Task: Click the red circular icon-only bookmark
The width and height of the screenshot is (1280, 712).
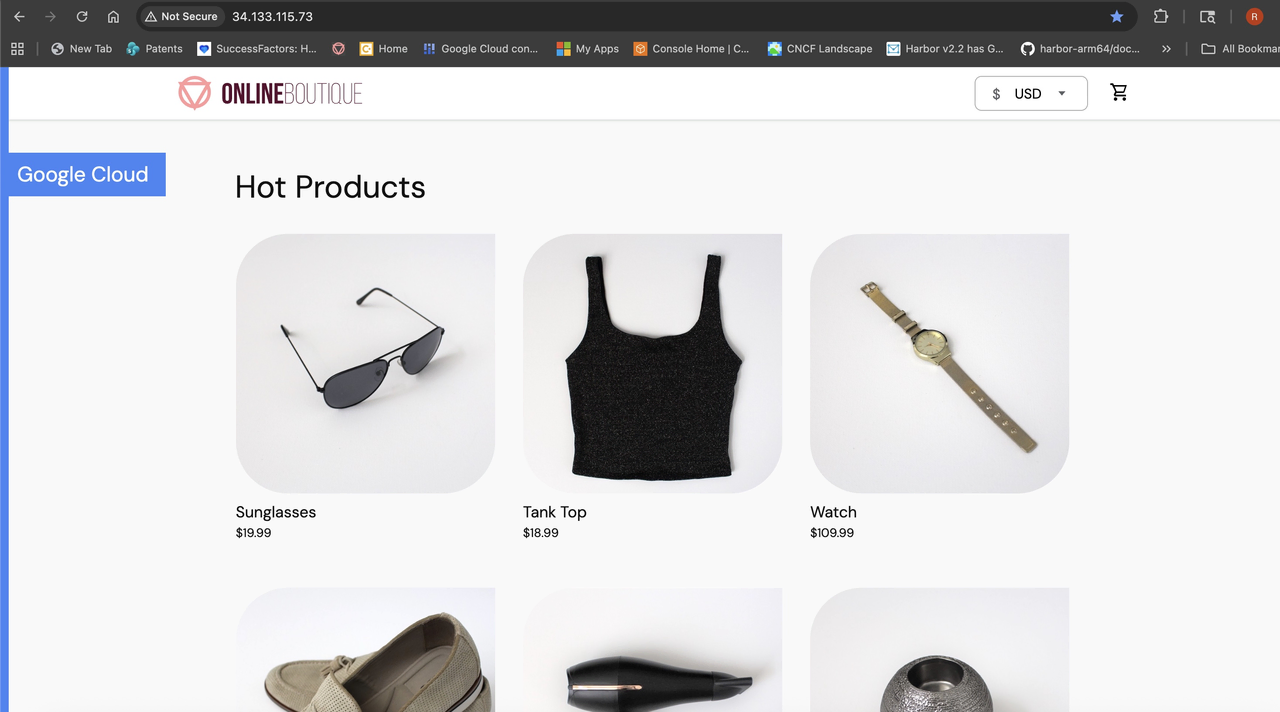Action: [x=339, y=48]
